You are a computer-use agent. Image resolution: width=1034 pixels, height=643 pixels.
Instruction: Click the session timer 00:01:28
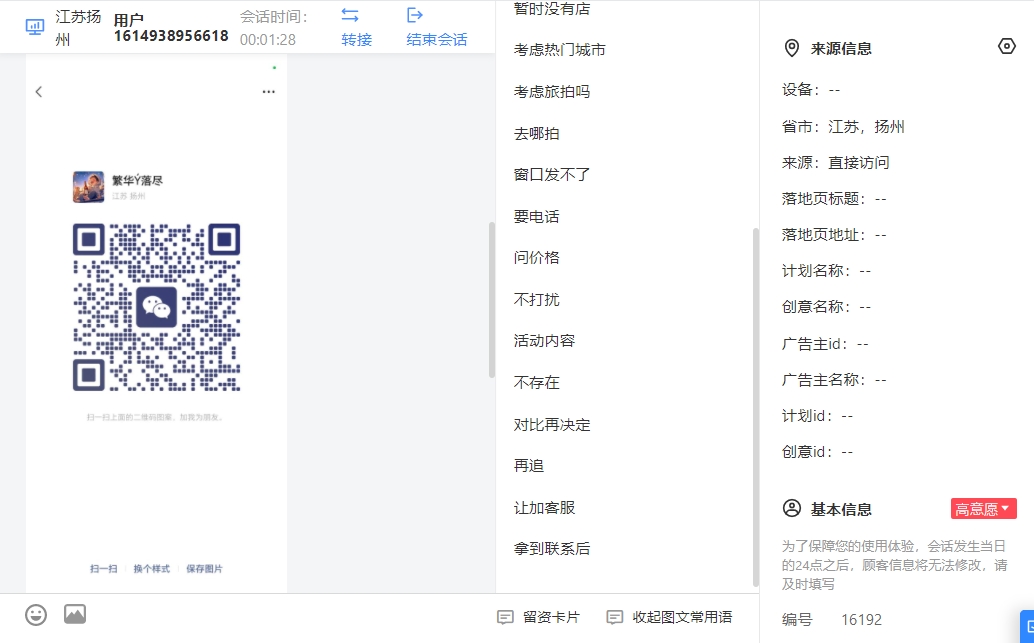(268, 40)
